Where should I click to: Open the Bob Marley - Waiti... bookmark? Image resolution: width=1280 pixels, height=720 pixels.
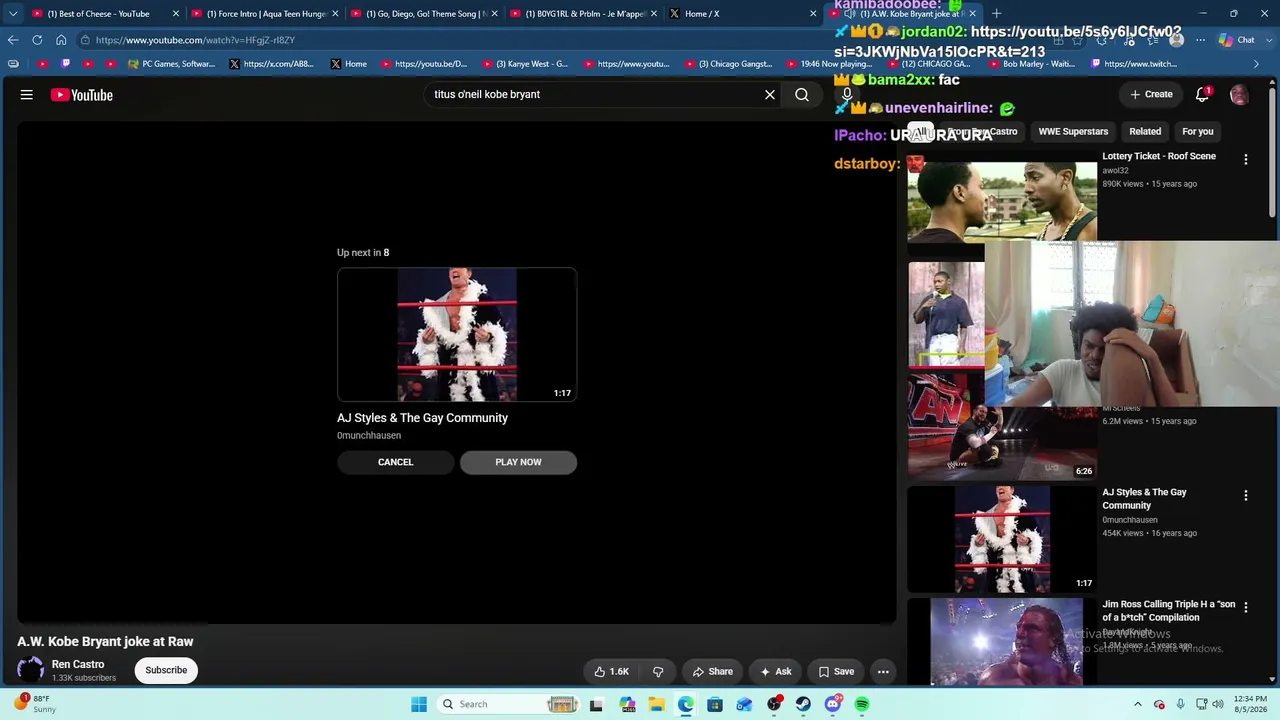[1030, 64]
